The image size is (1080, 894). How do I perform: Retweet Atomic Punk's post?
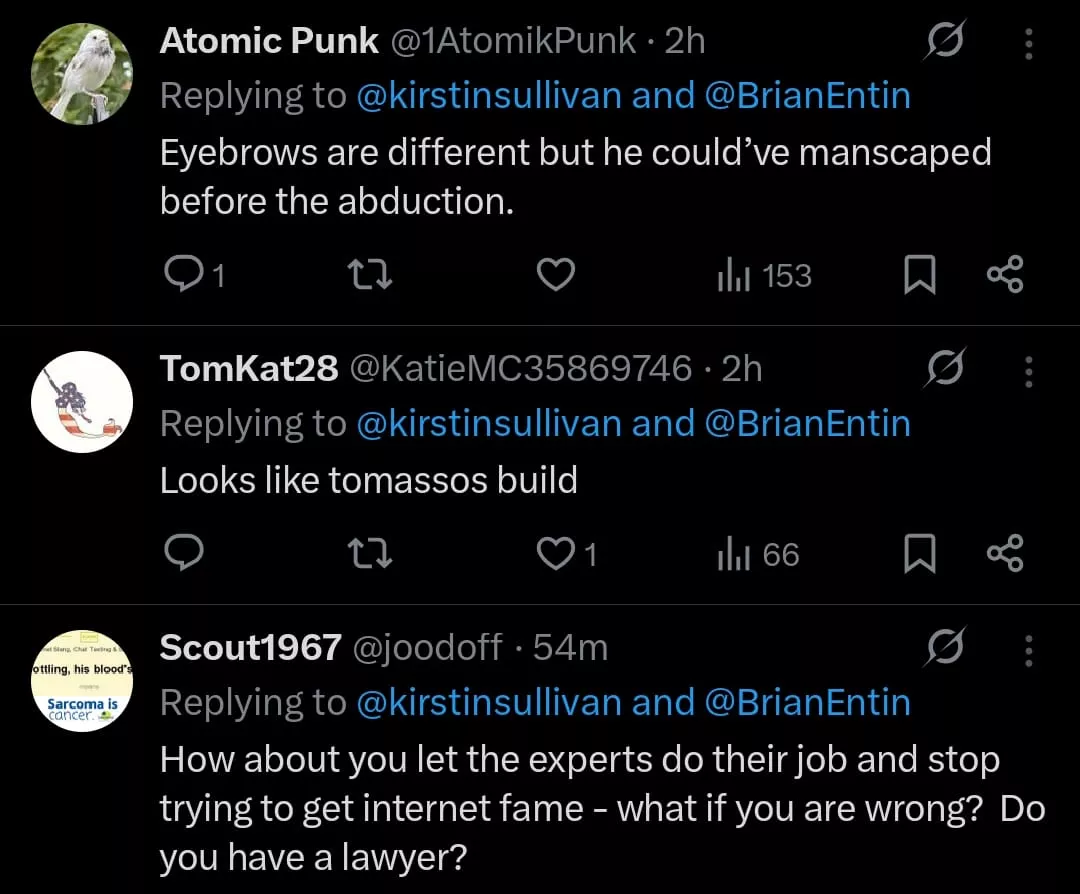click(375, 275)
